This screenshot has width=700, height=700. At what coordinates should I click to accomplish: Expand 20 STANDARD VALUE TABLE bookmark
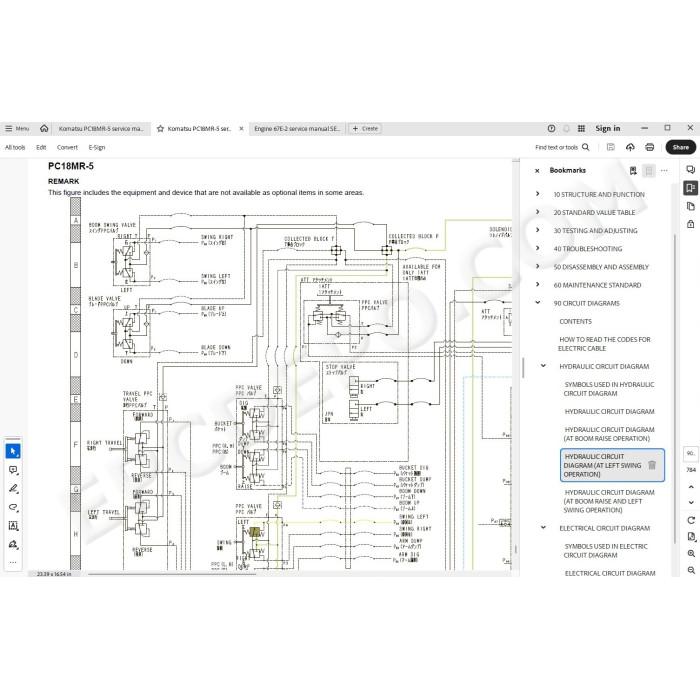(x=538, y=212)
